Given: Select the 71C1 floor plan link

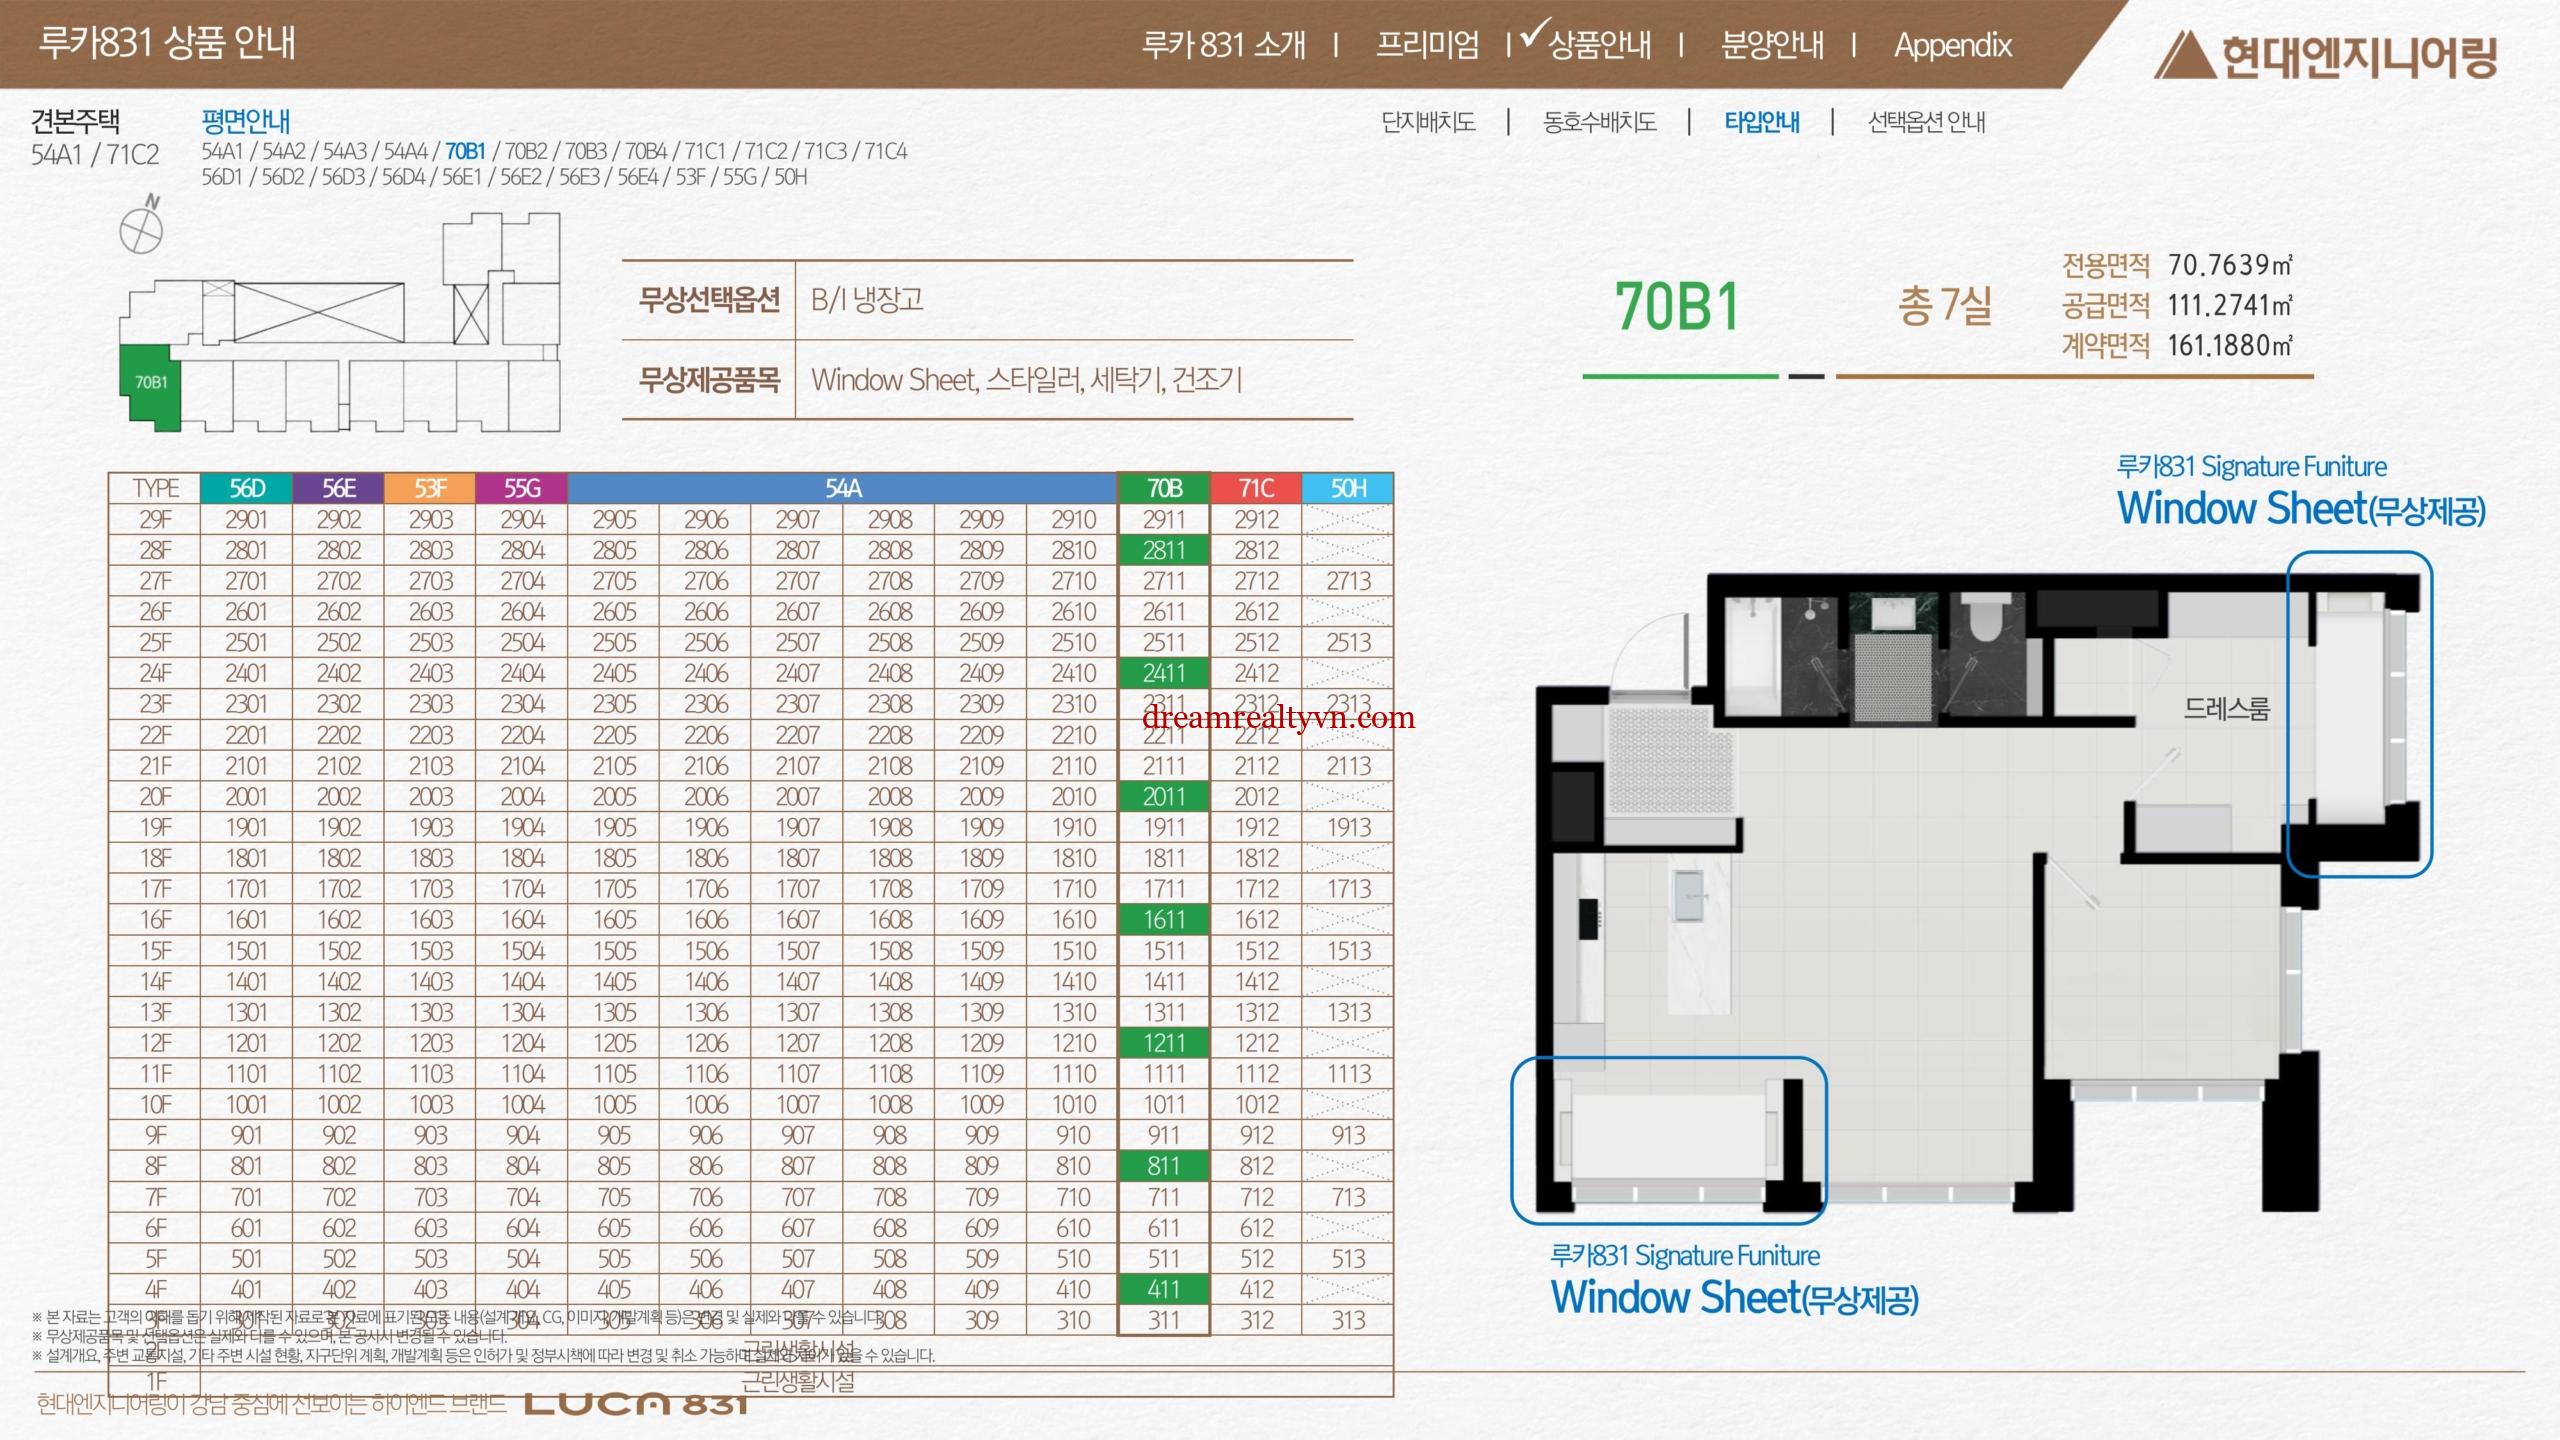Looking at the screenshot, I should [705, 152].
